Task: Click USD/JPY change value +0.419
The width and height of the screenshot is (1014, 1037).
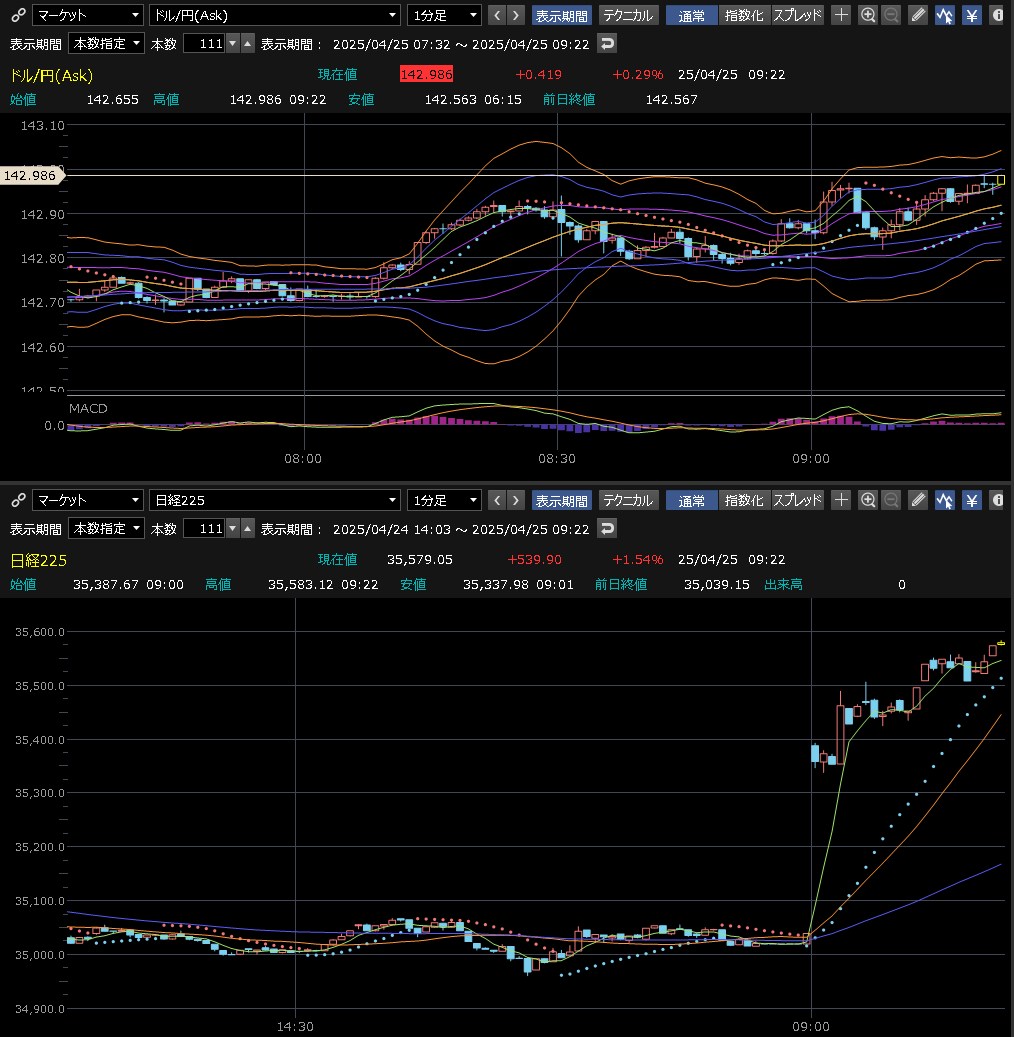Action: click(538, 74)
